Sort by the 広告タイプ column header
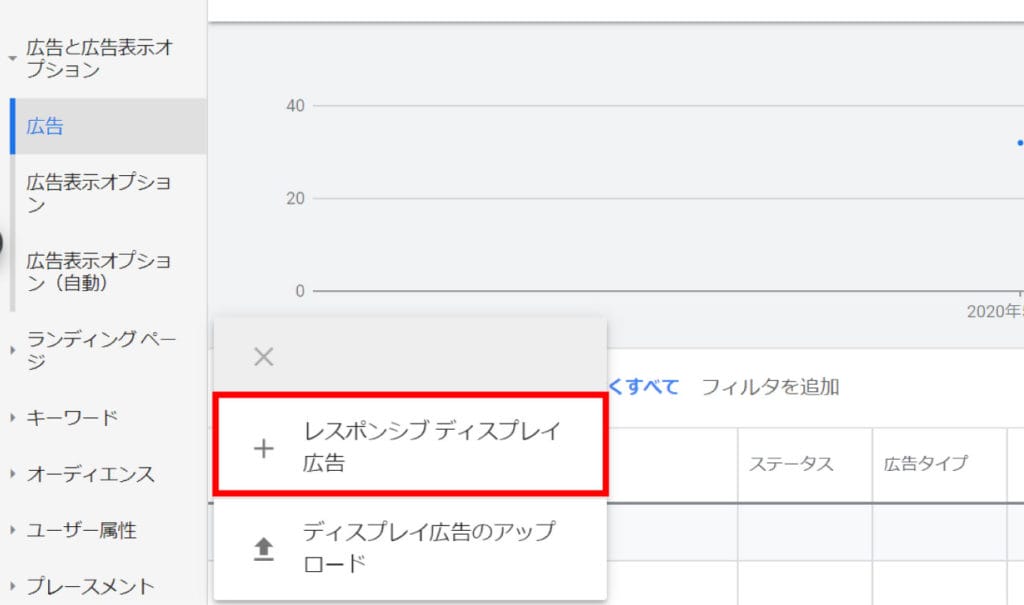Screen dimensions: 1024x605 point(925,464)
